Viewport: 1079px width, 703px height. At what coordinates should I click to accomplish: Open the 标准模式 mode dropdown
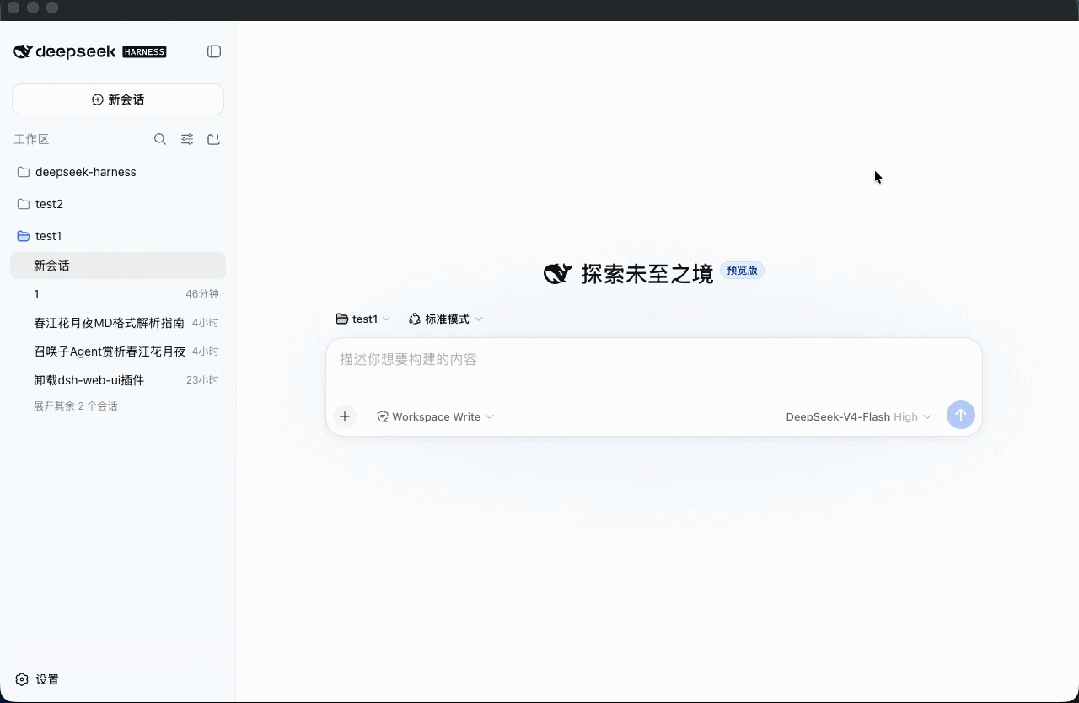coord(446,319)
